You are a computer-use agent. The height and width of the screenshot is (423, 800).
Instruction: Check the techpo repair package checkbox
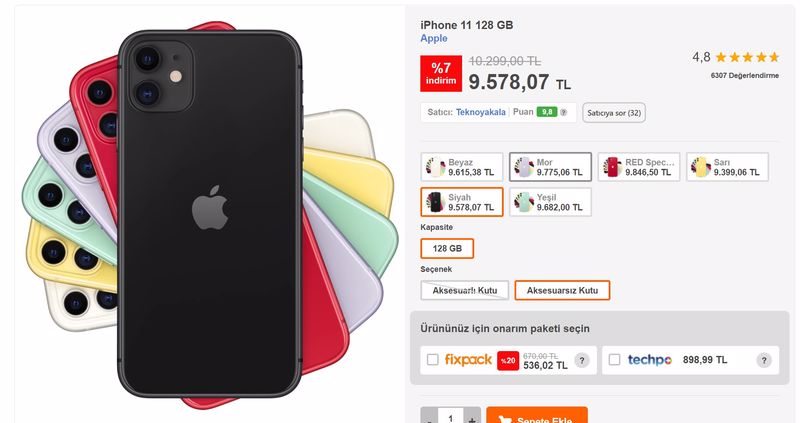tap(614, 360)
